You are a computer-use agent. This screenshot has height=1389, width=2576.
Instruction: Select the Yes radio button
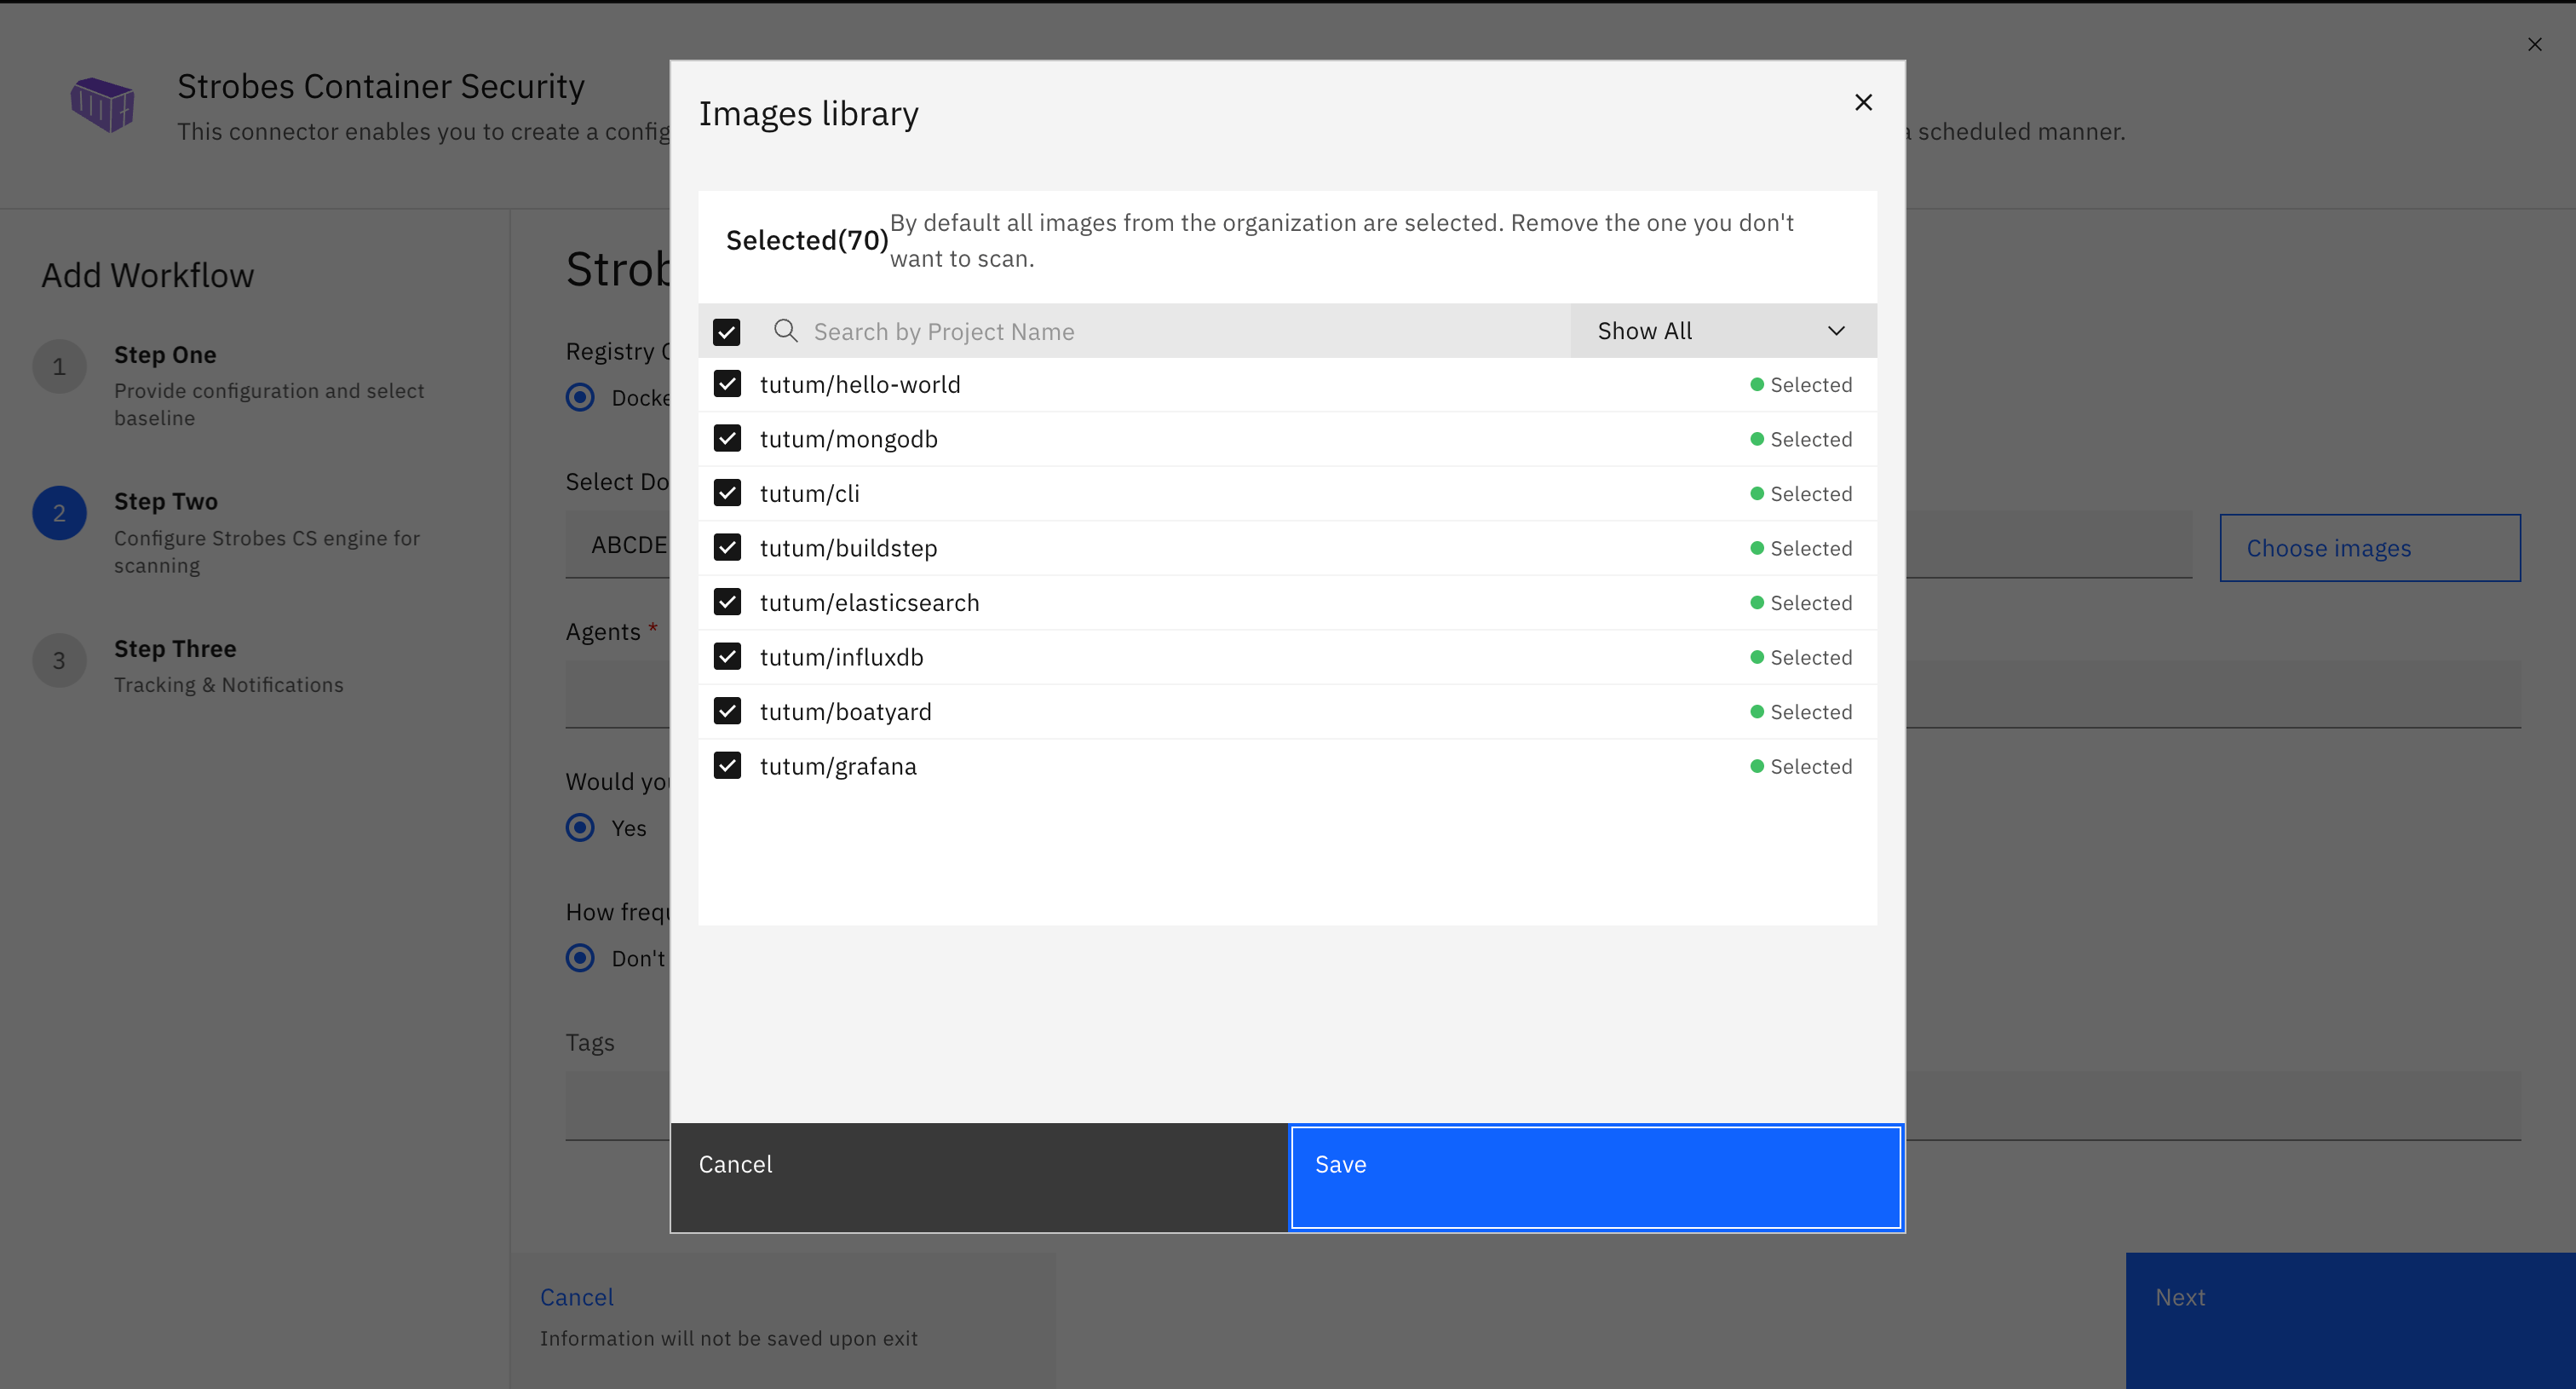click(x=580, y=828)
